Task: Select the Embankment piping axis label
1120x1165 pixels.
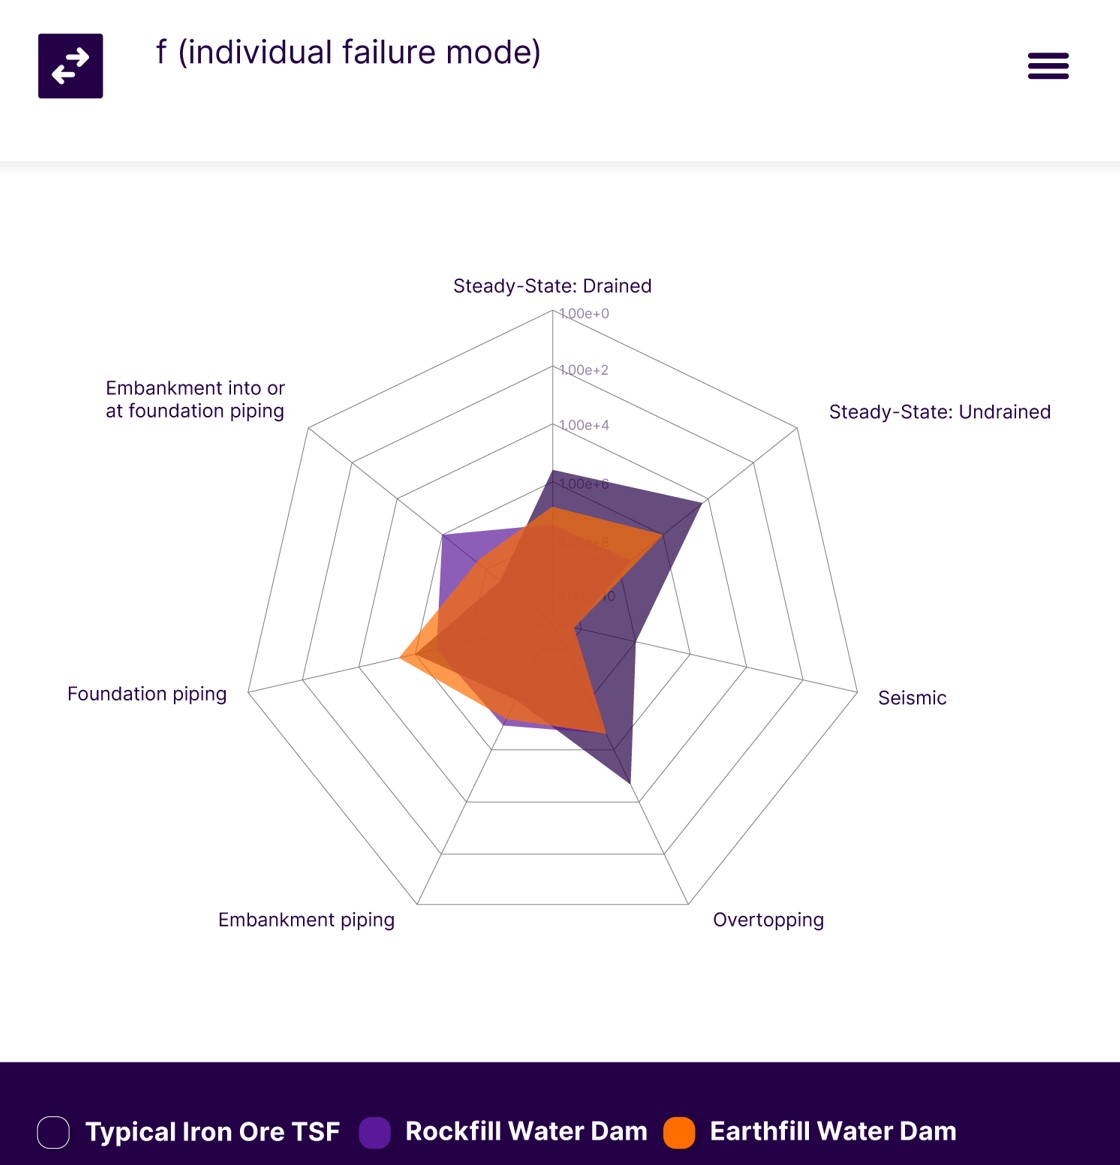Action: pos(306,919)
